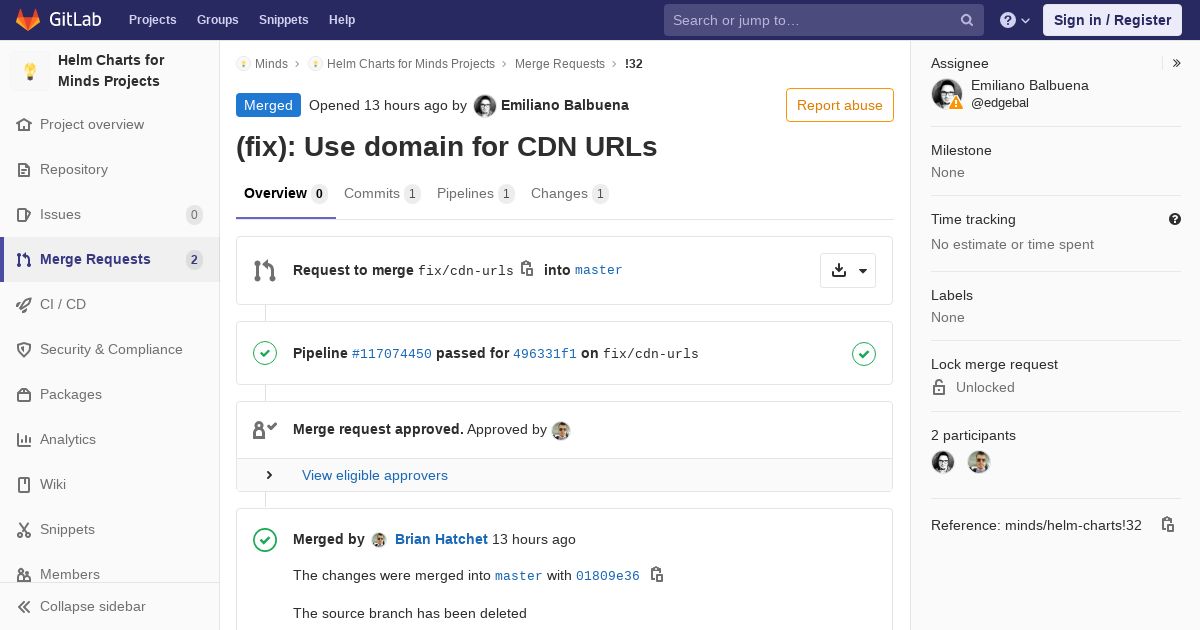Screen dimensions: 1200x630
Task: Open the GitLab logo home link
Action: [58, 20]
